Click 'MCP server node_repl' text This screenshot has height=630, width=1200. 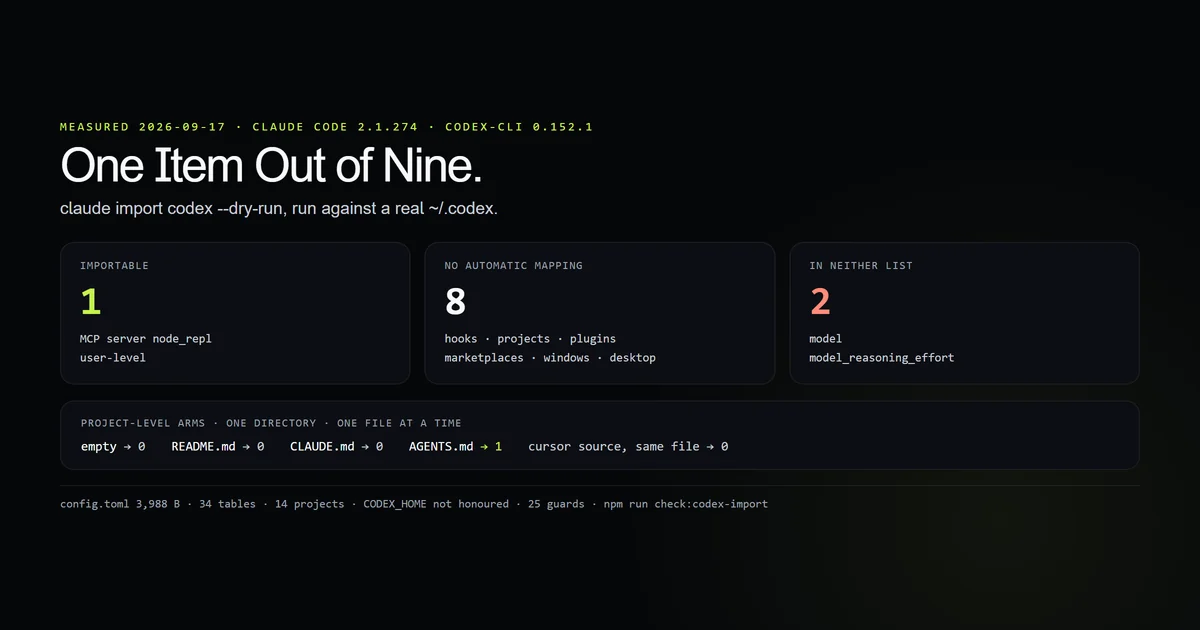click(146, 339)
